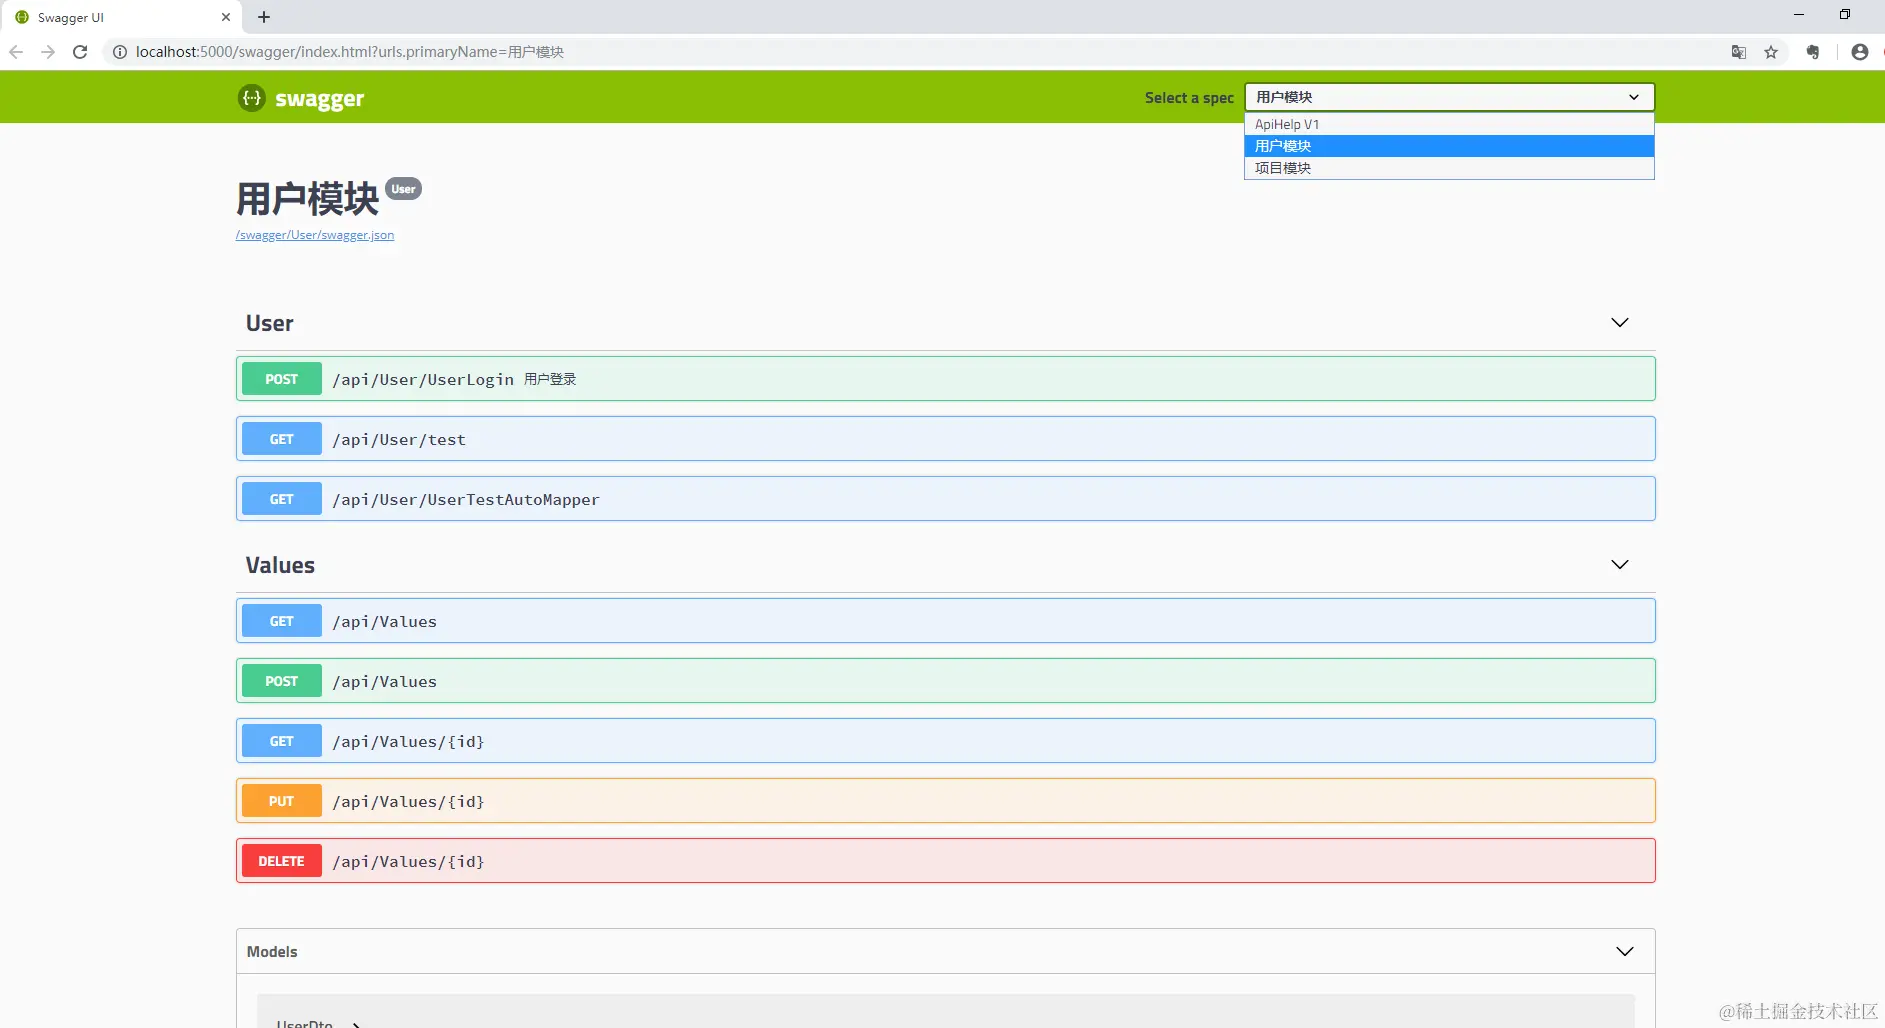The image size is (1885, 1028).
Task: Open the browser profile icon
Action: (1860, 52)
